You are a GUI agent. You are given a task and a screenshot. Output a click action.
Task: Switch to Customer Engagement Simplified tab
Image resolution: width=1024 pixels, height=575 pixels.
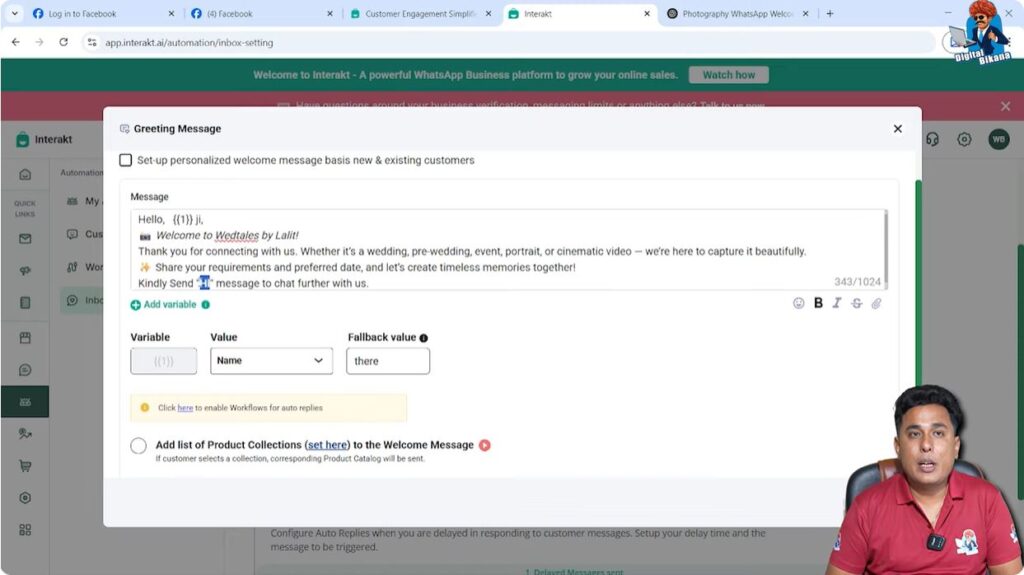(420, 14)
